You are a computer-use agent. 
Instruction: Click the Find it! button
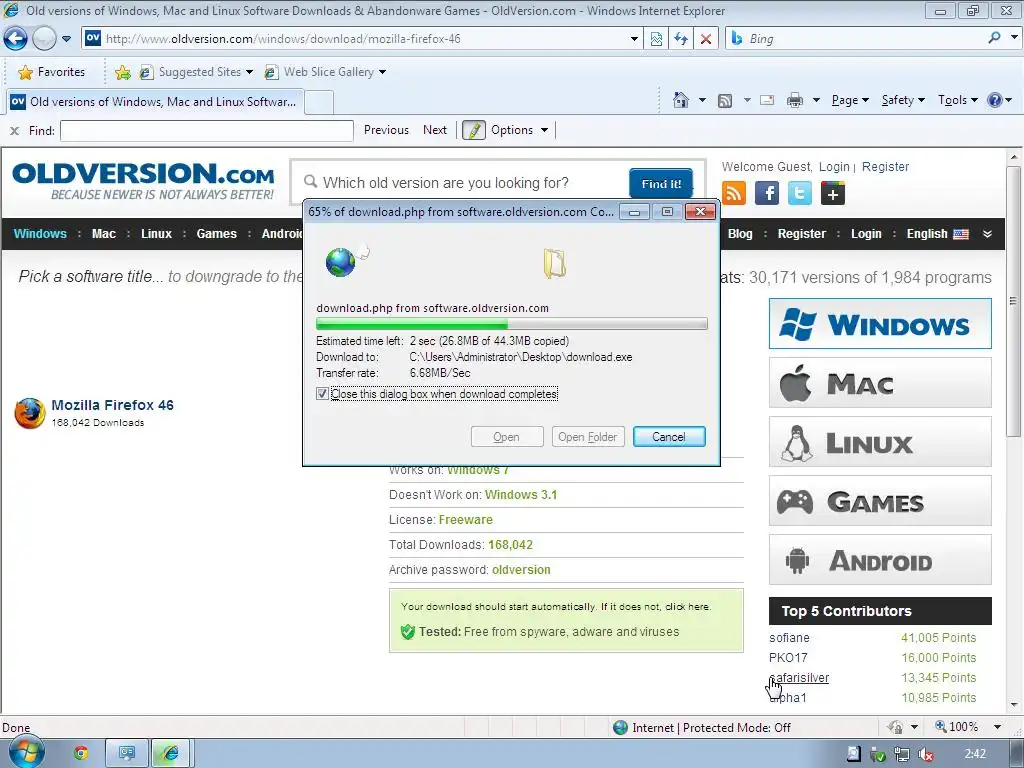(661, 184)
